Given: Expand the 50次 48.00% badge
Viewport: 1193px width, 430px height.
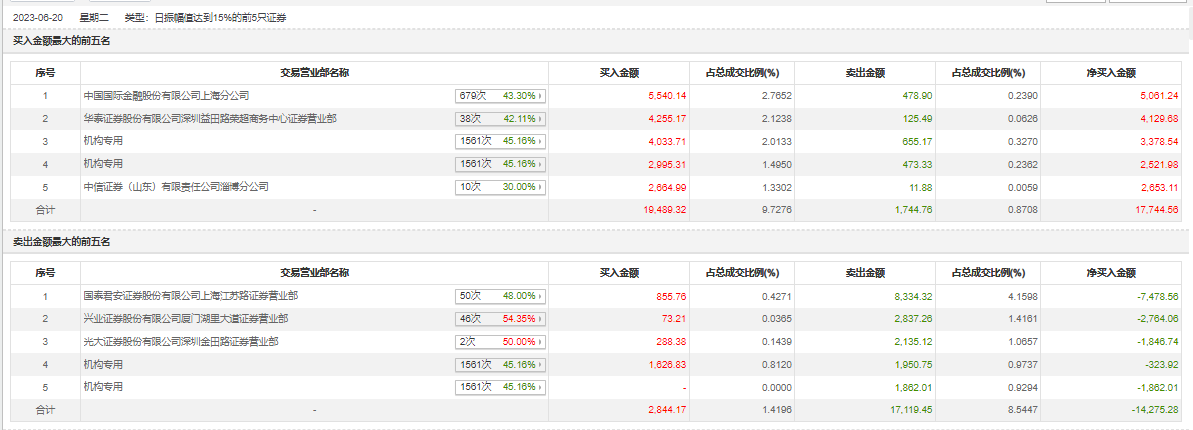Looking at the screenshot, I should click(x=500, y=296).
